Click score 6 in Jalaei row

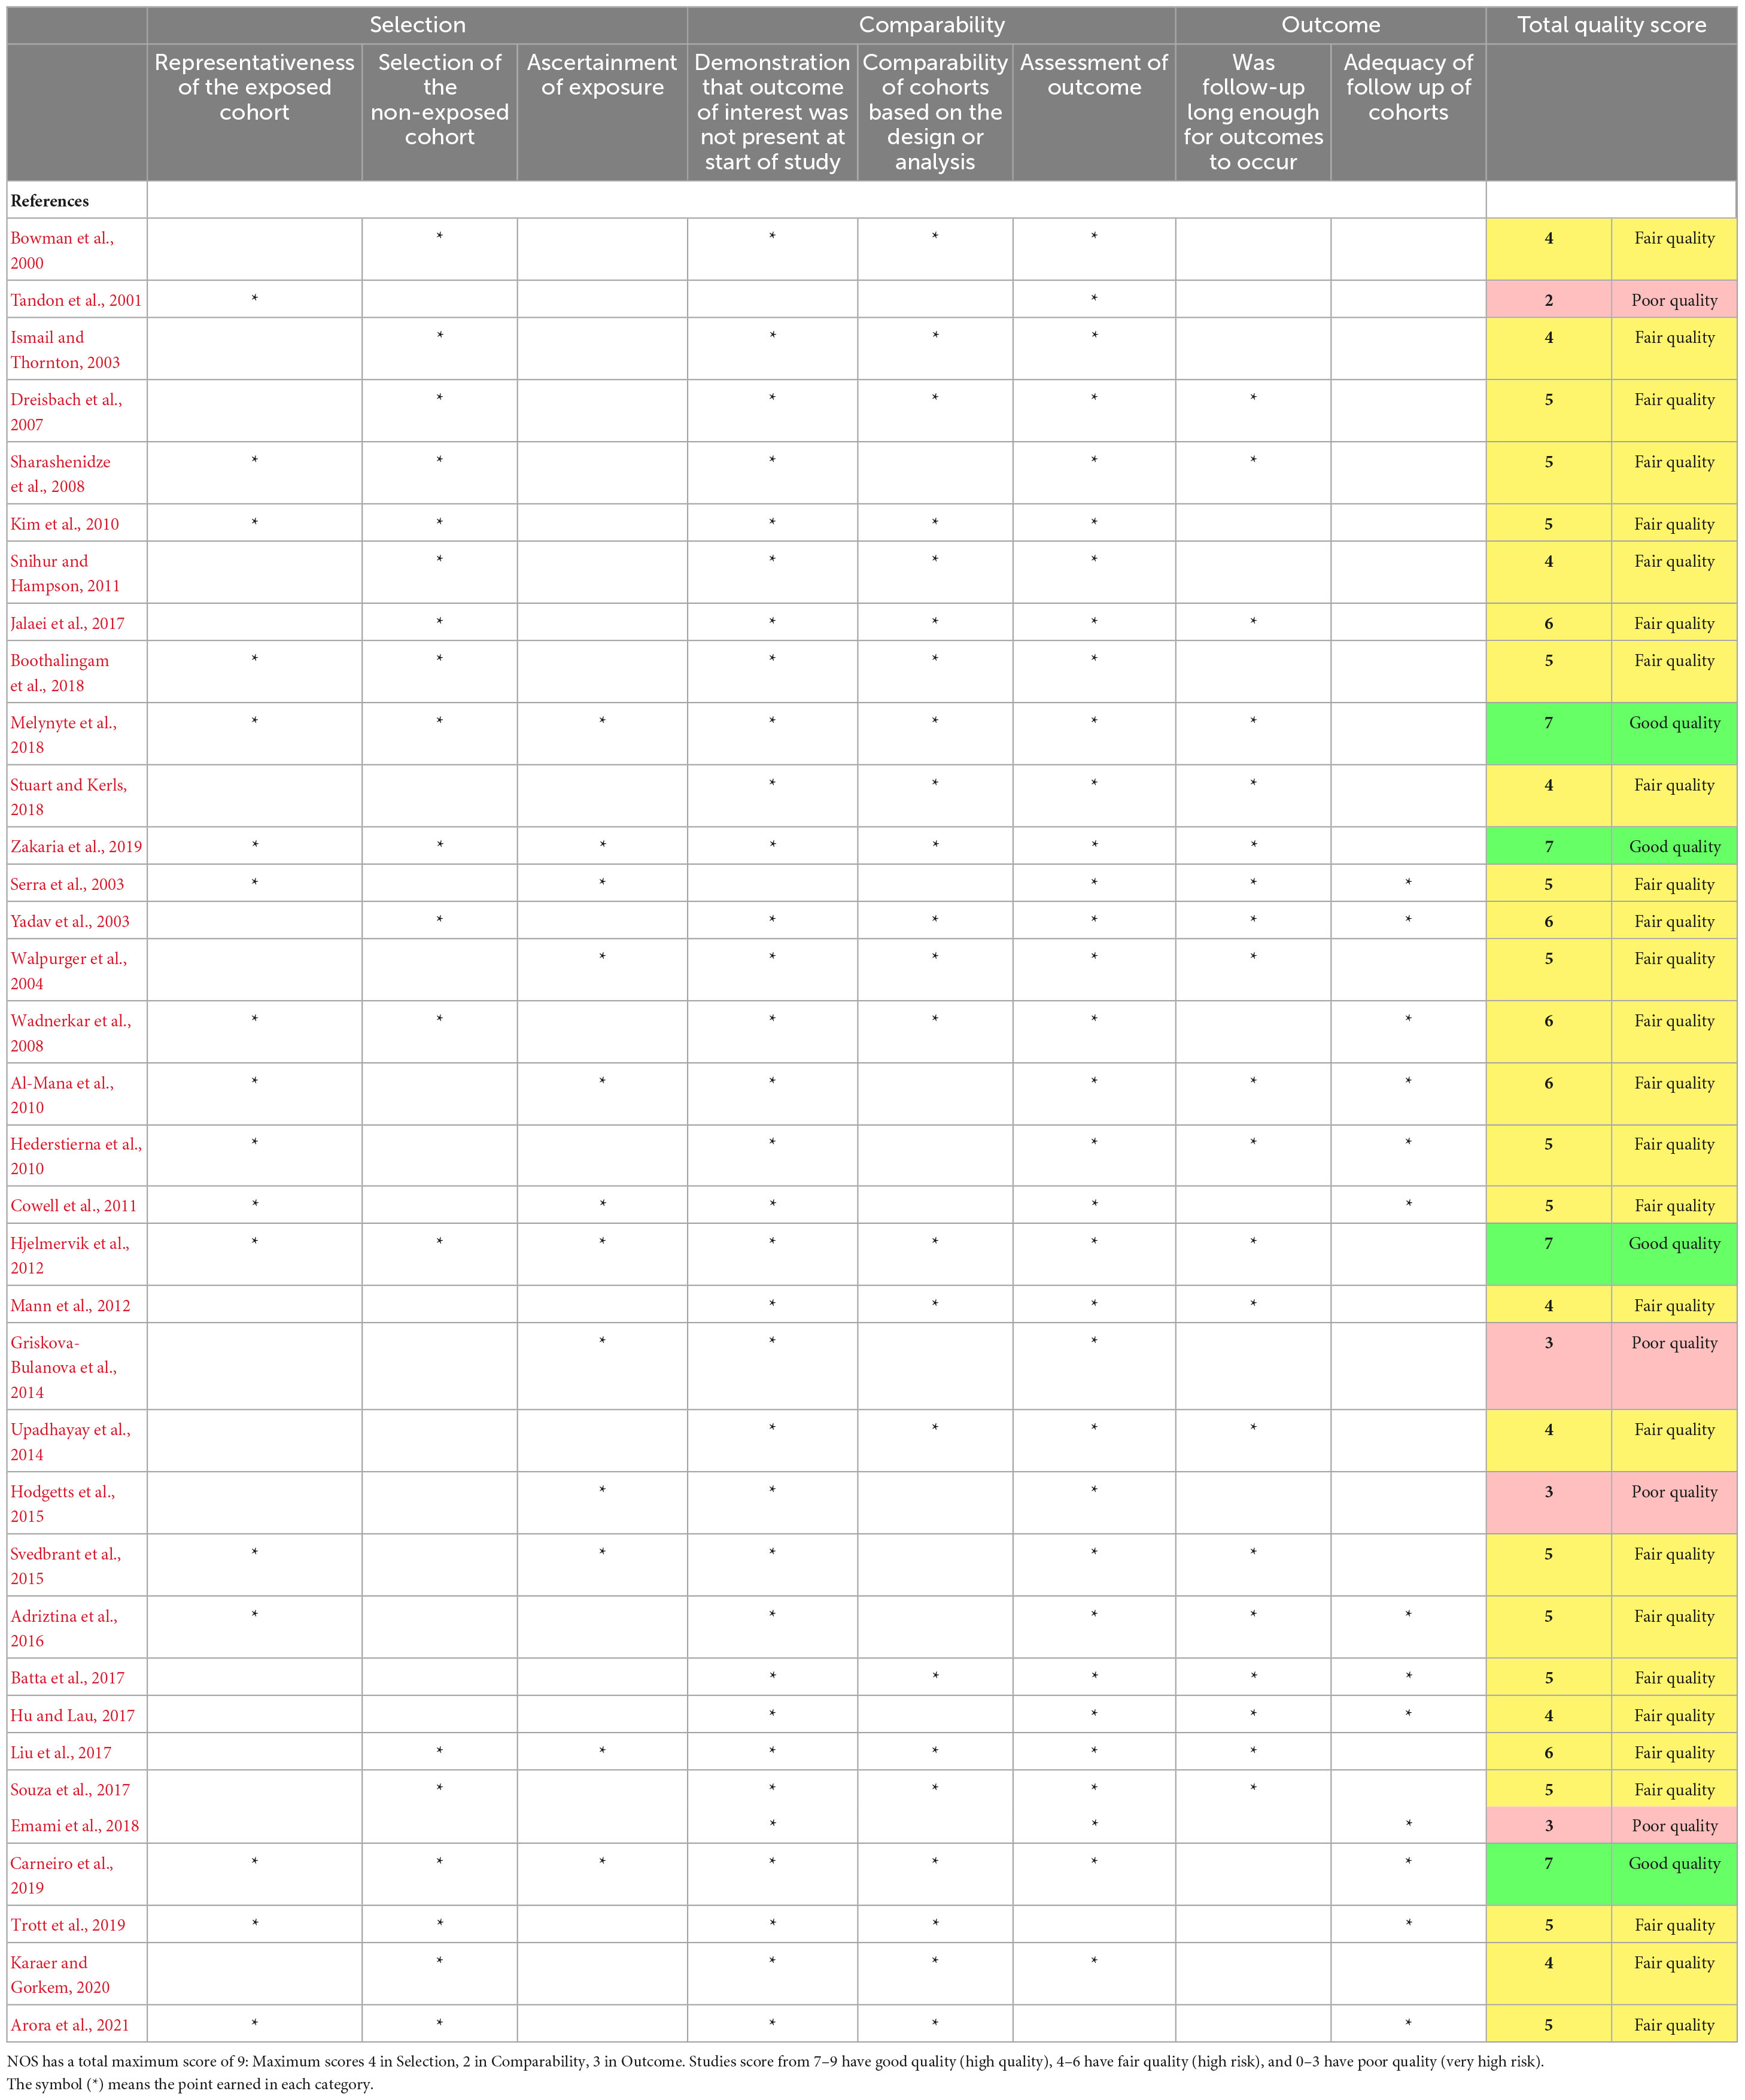coord(1549,623)
